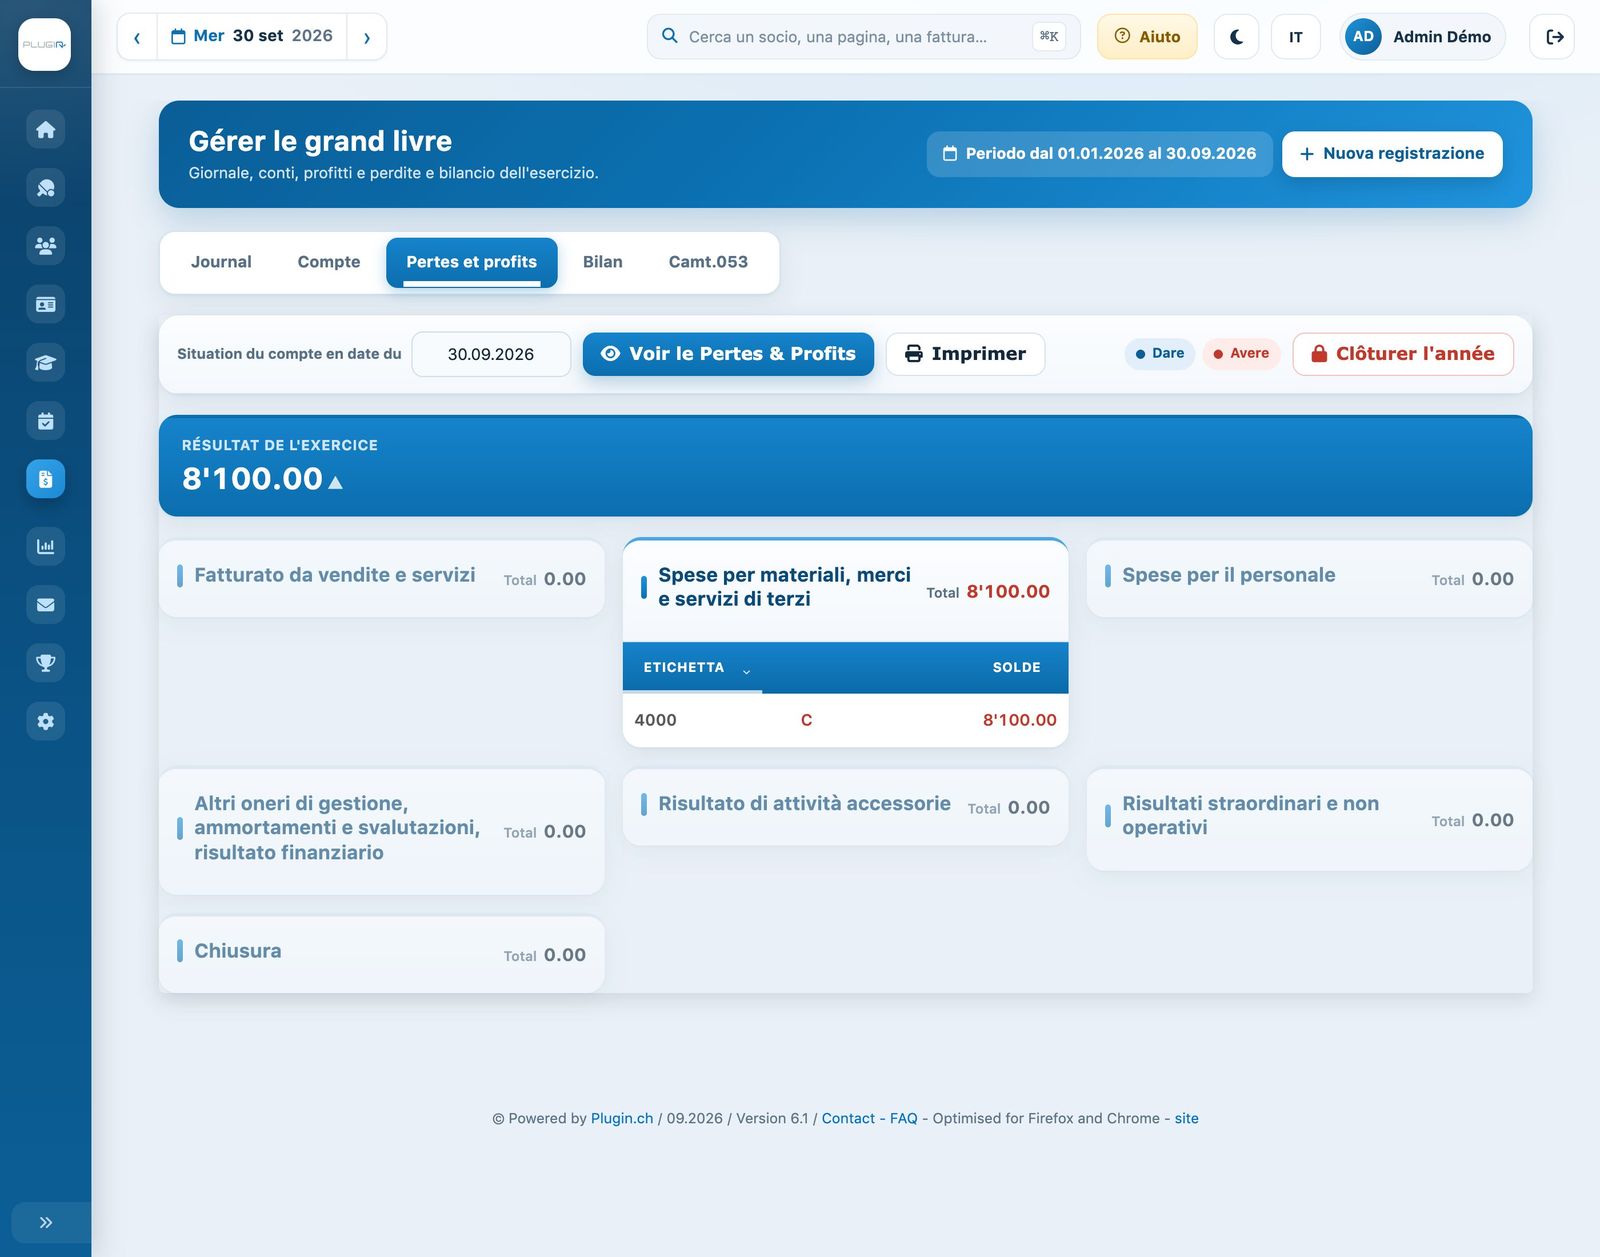The image size is (1600, 1257).
Task: Open the envelope mail sidebar icon
Action: (x=45, y=604)
